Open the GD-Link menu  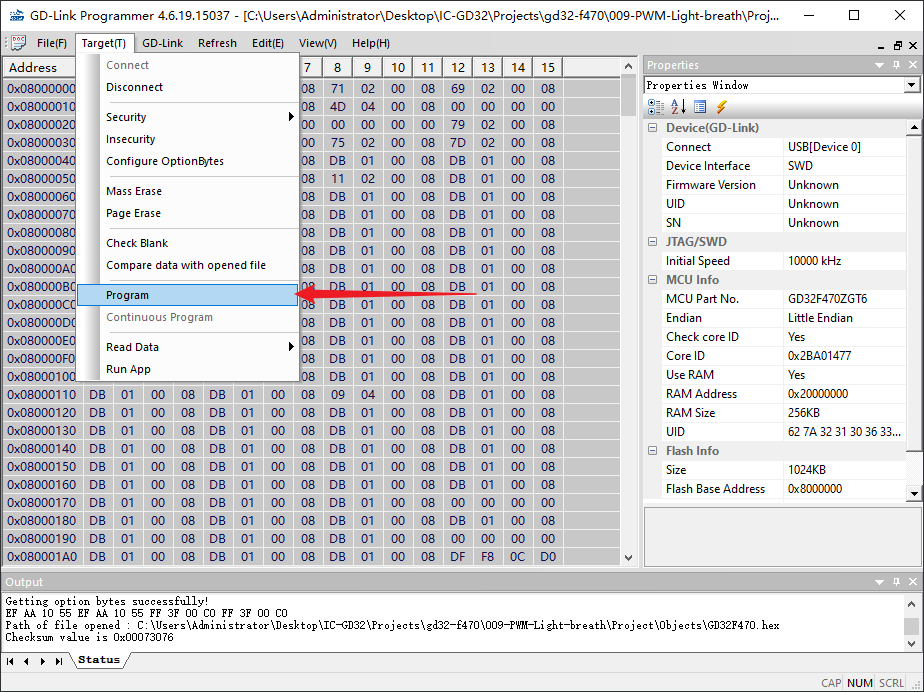(x=163, y=43)
